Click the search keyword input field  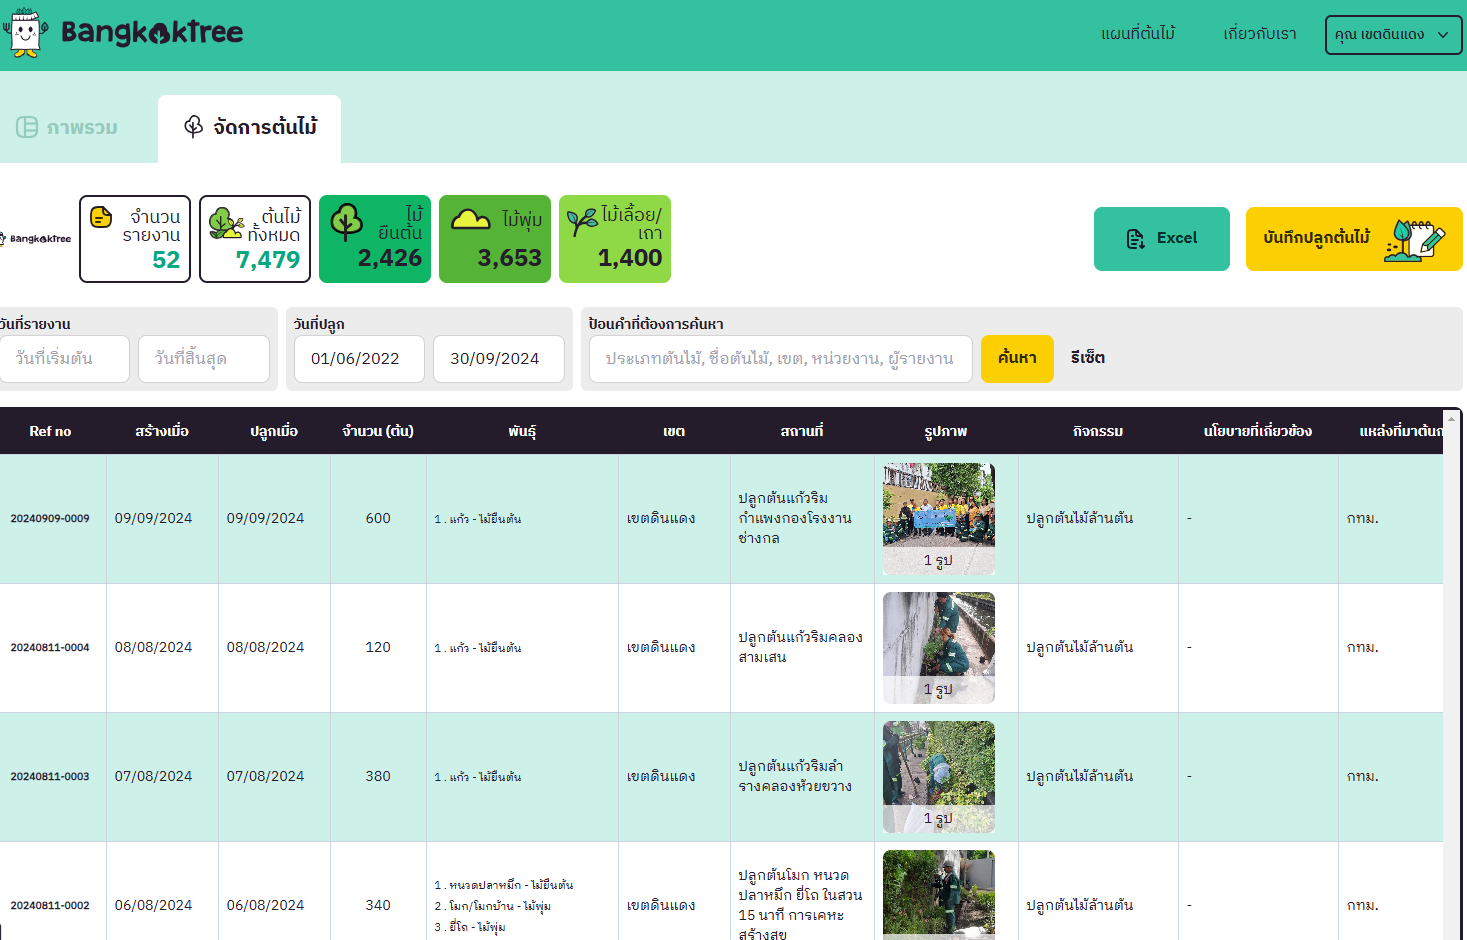(x=781, y=359)
